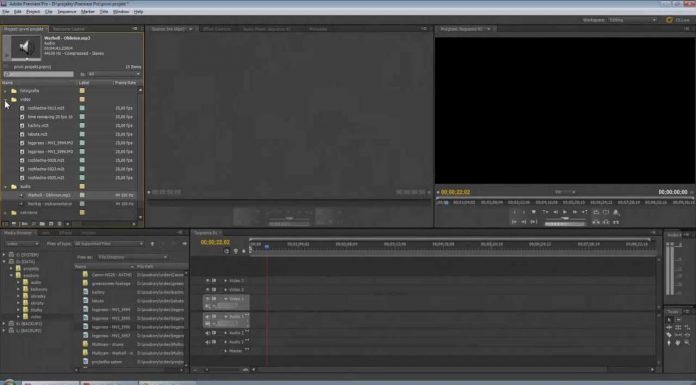Toggle sync lock on Video 3 track
Viewport: 696px width, 385px height.
point(214,281)
